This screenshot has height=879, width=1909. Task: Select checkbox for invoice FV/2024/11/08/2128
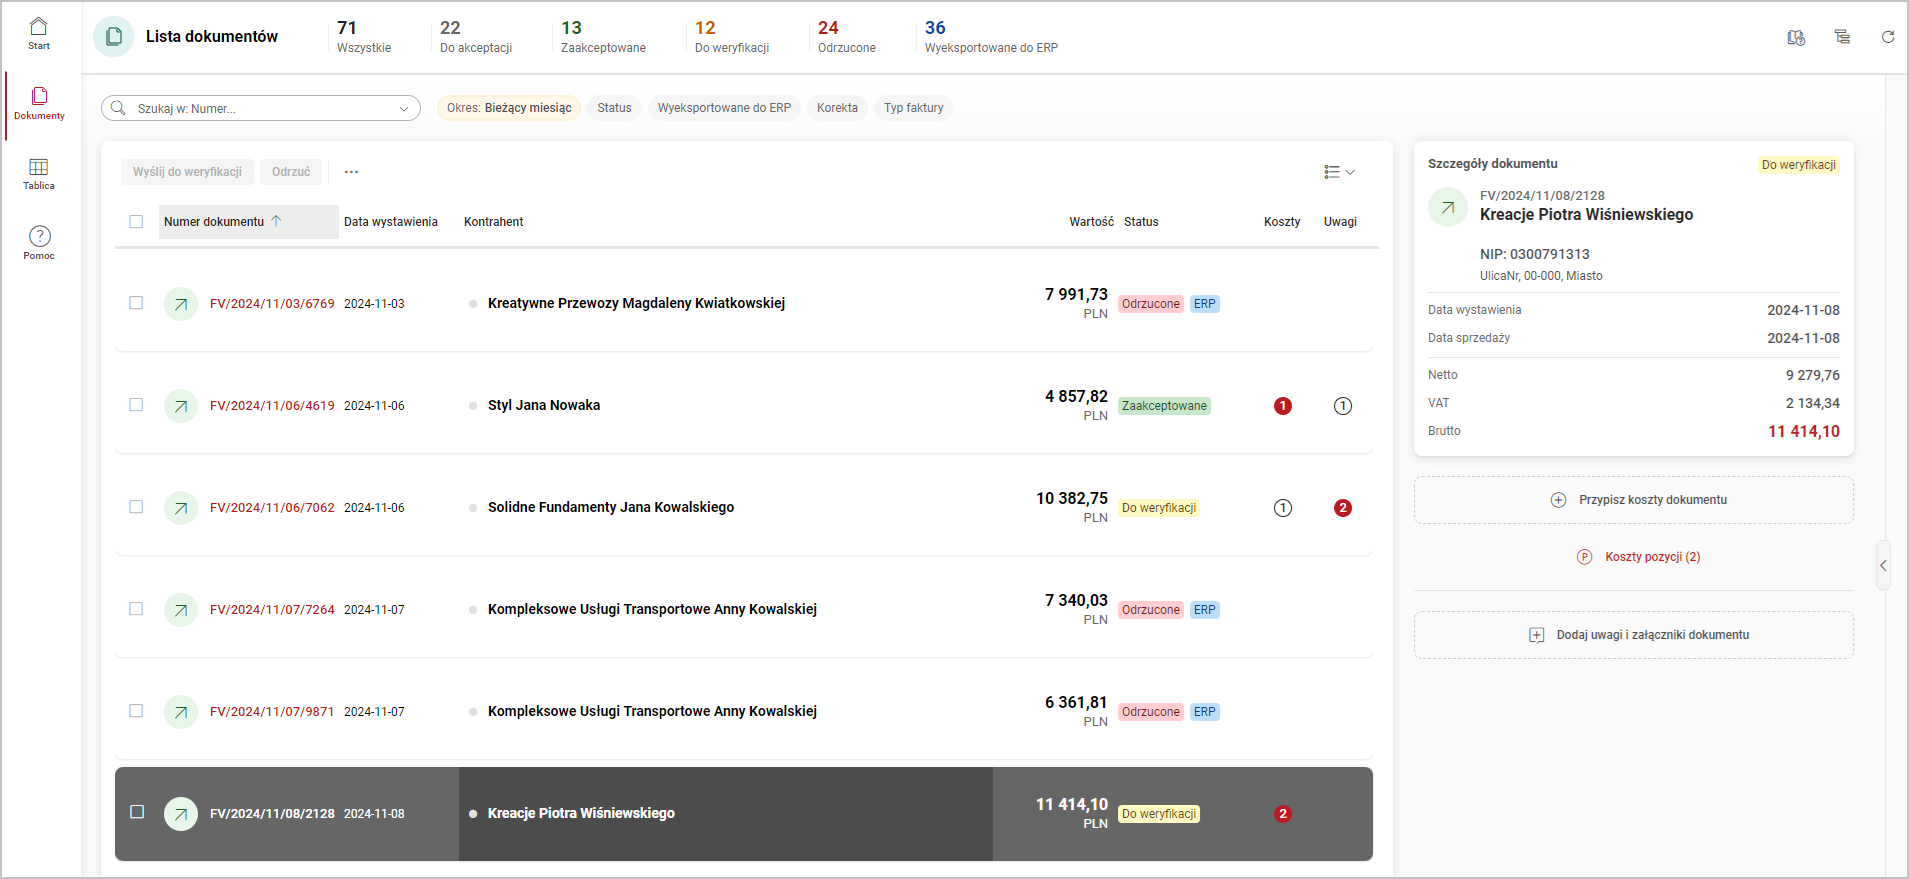[137, 812]
